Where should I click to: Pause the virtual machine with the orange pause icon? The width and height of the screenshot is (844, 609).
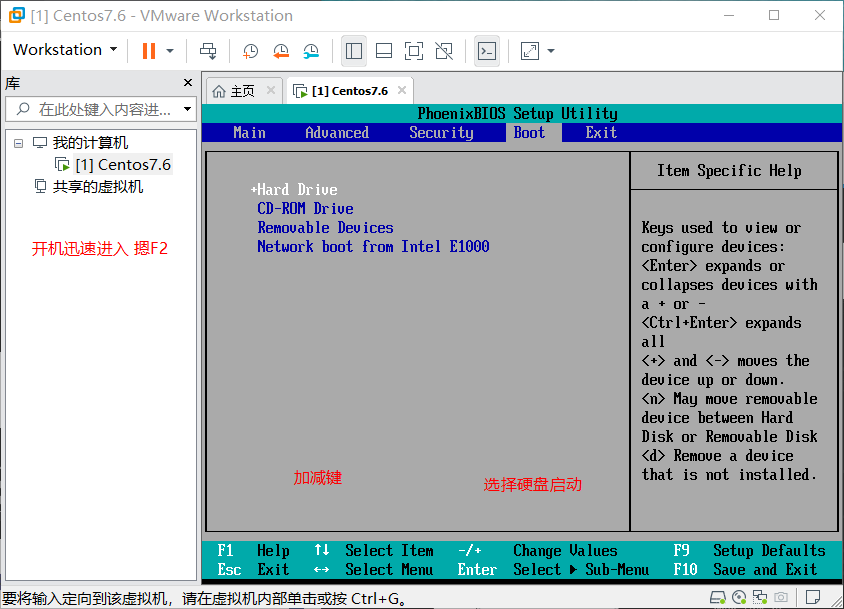pyautogui.click(x=149, y=51)
